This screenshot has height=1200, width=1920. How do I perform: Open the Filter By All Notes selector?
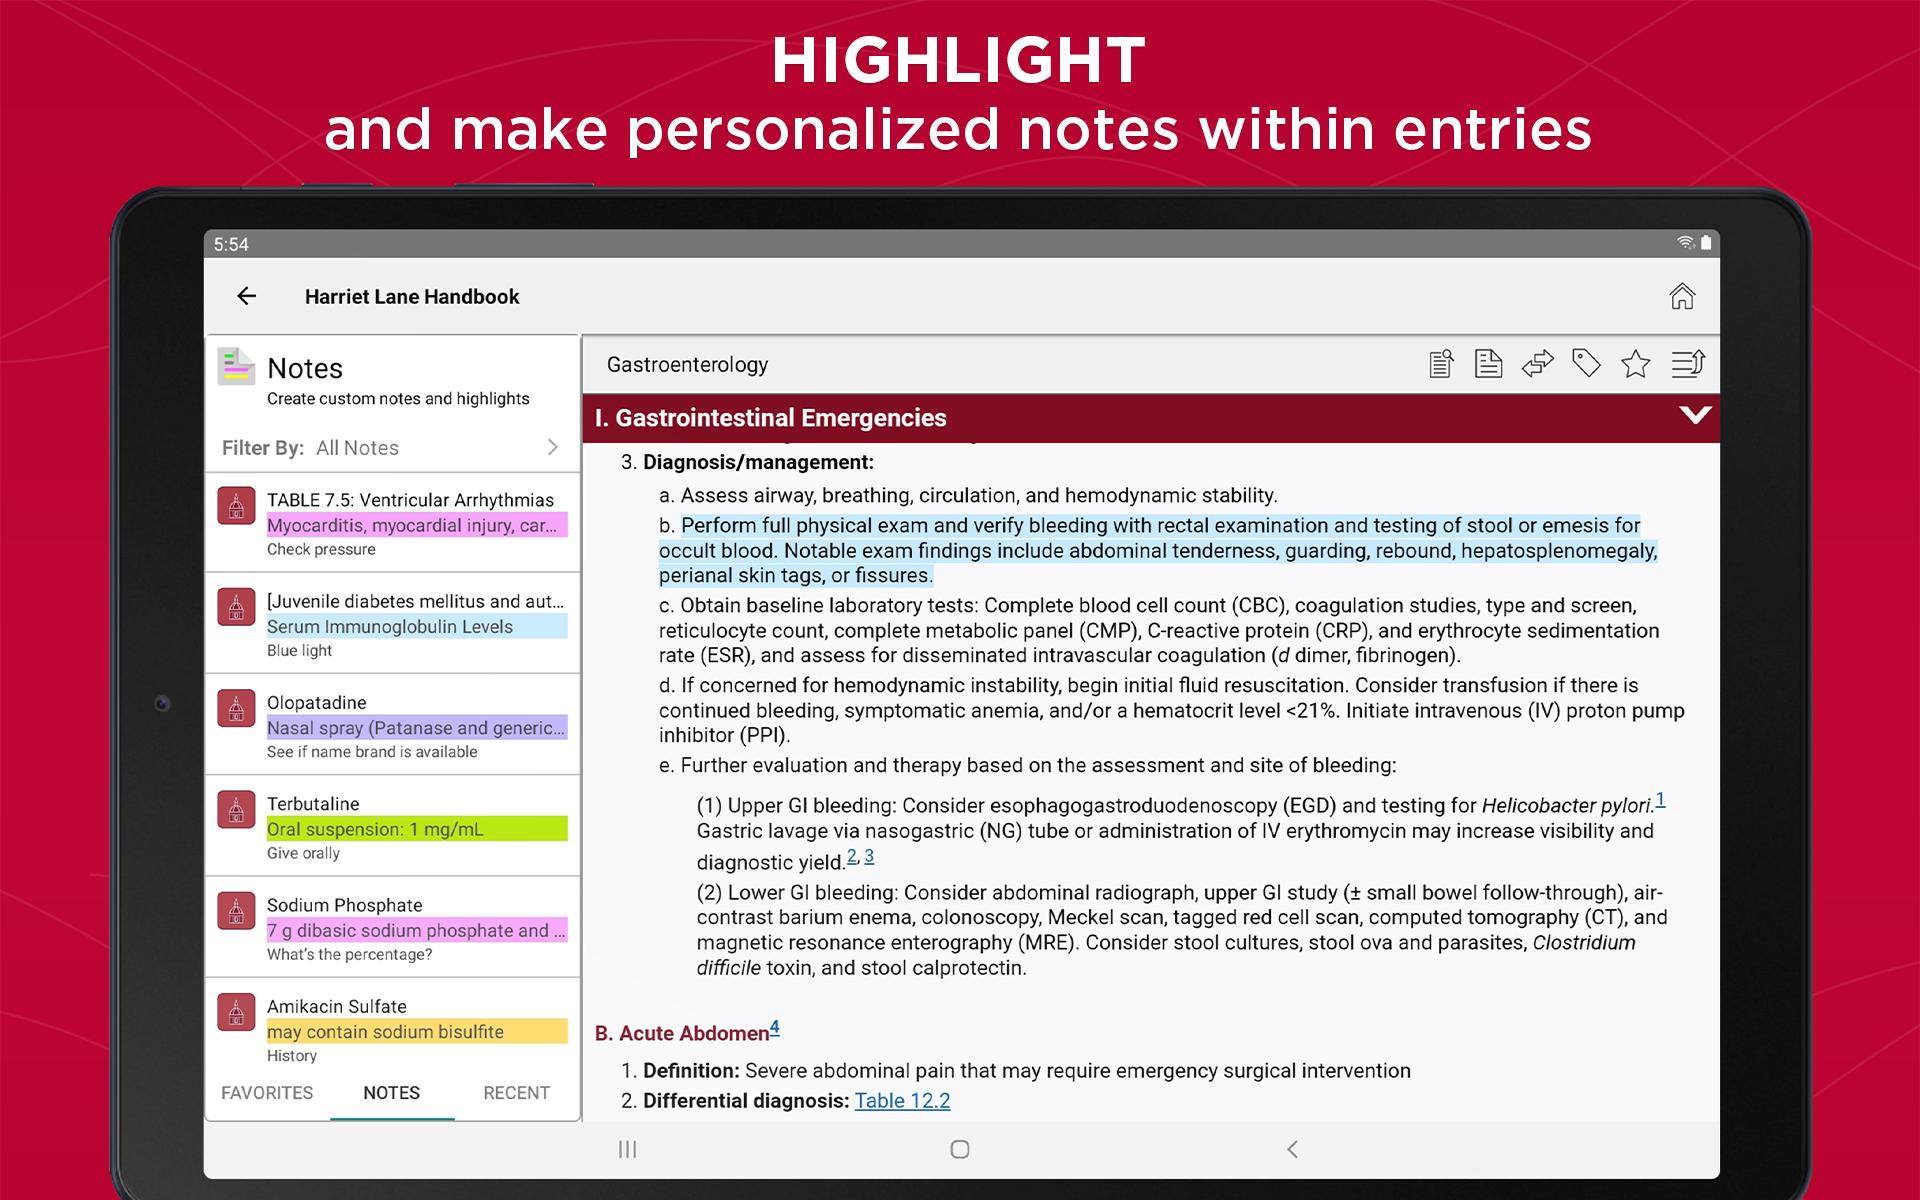pyautogui.click(x=391, y=448)
